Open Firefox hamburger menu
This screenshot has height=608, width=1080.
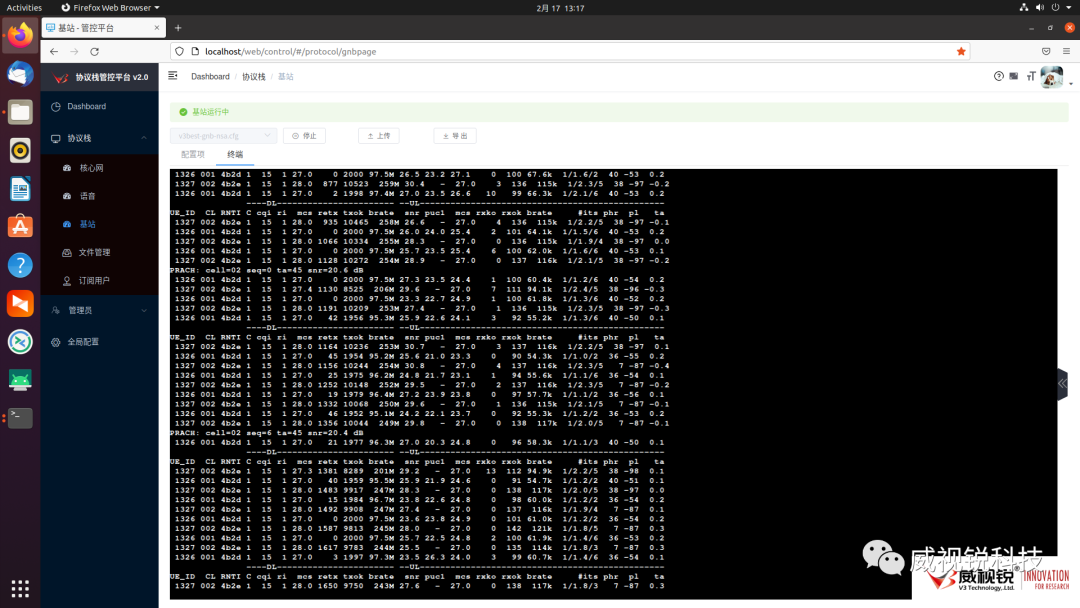[1066, 52]
